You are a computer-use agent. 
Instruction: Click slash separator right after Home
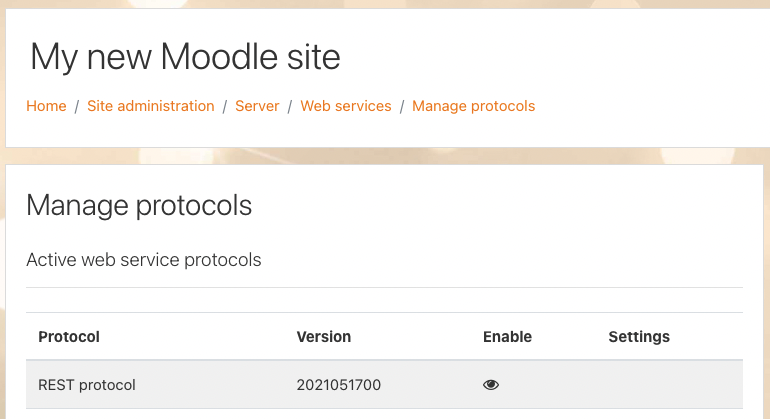77,107
